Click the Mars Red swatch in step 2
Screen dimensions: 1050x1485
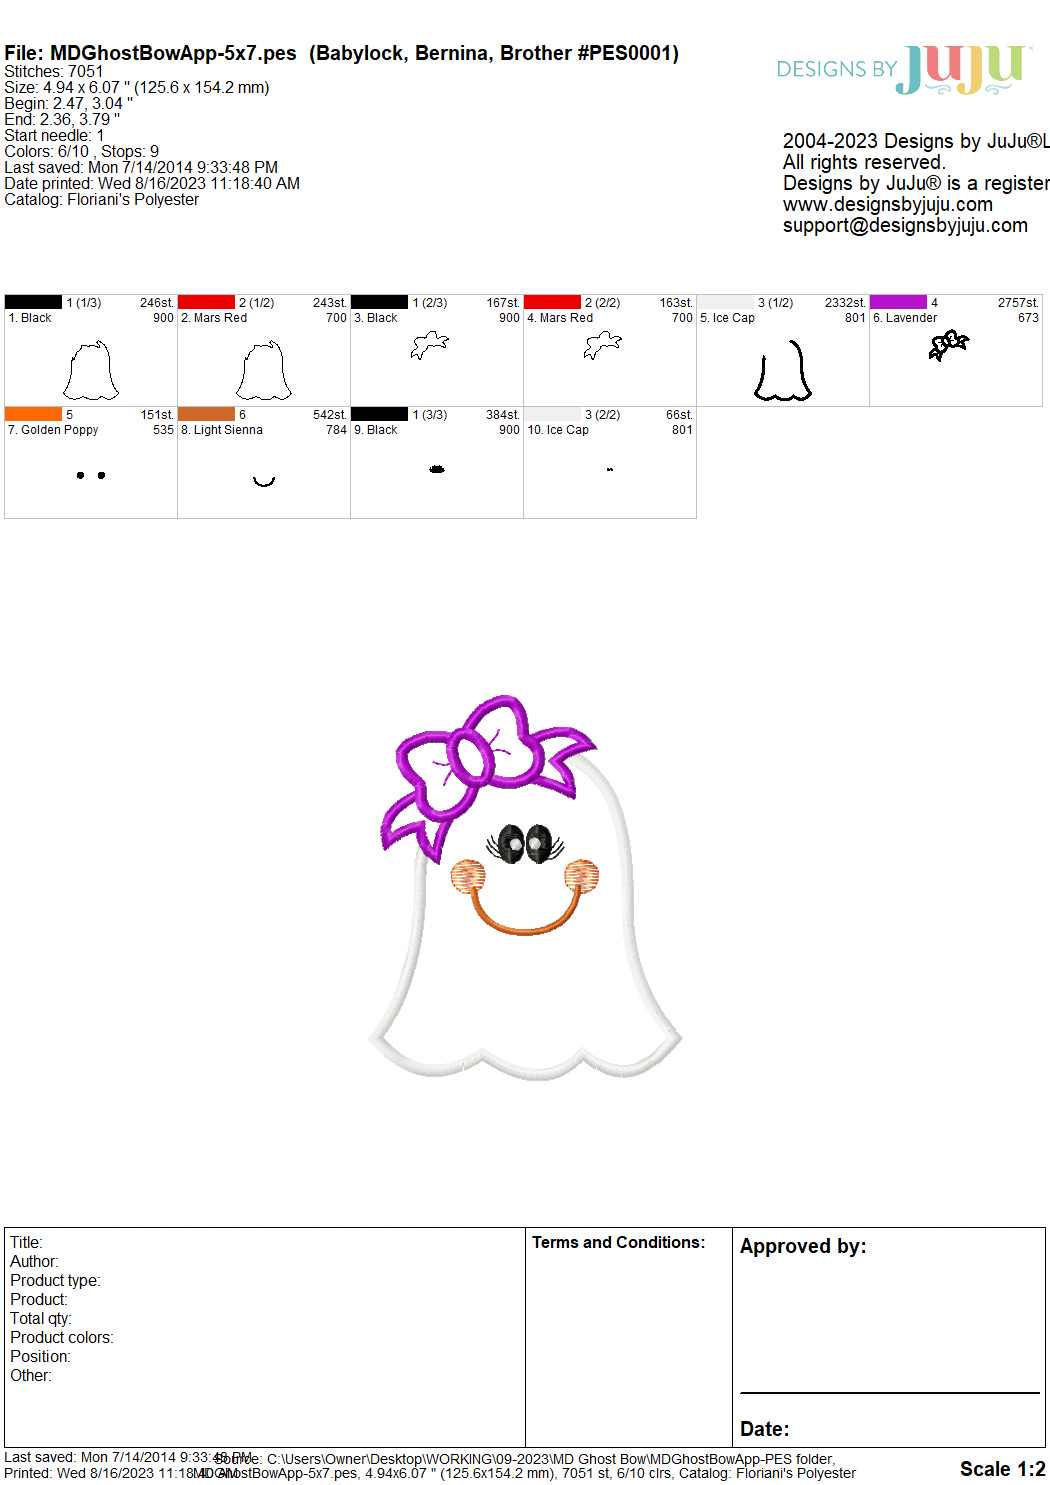(206, 302)
